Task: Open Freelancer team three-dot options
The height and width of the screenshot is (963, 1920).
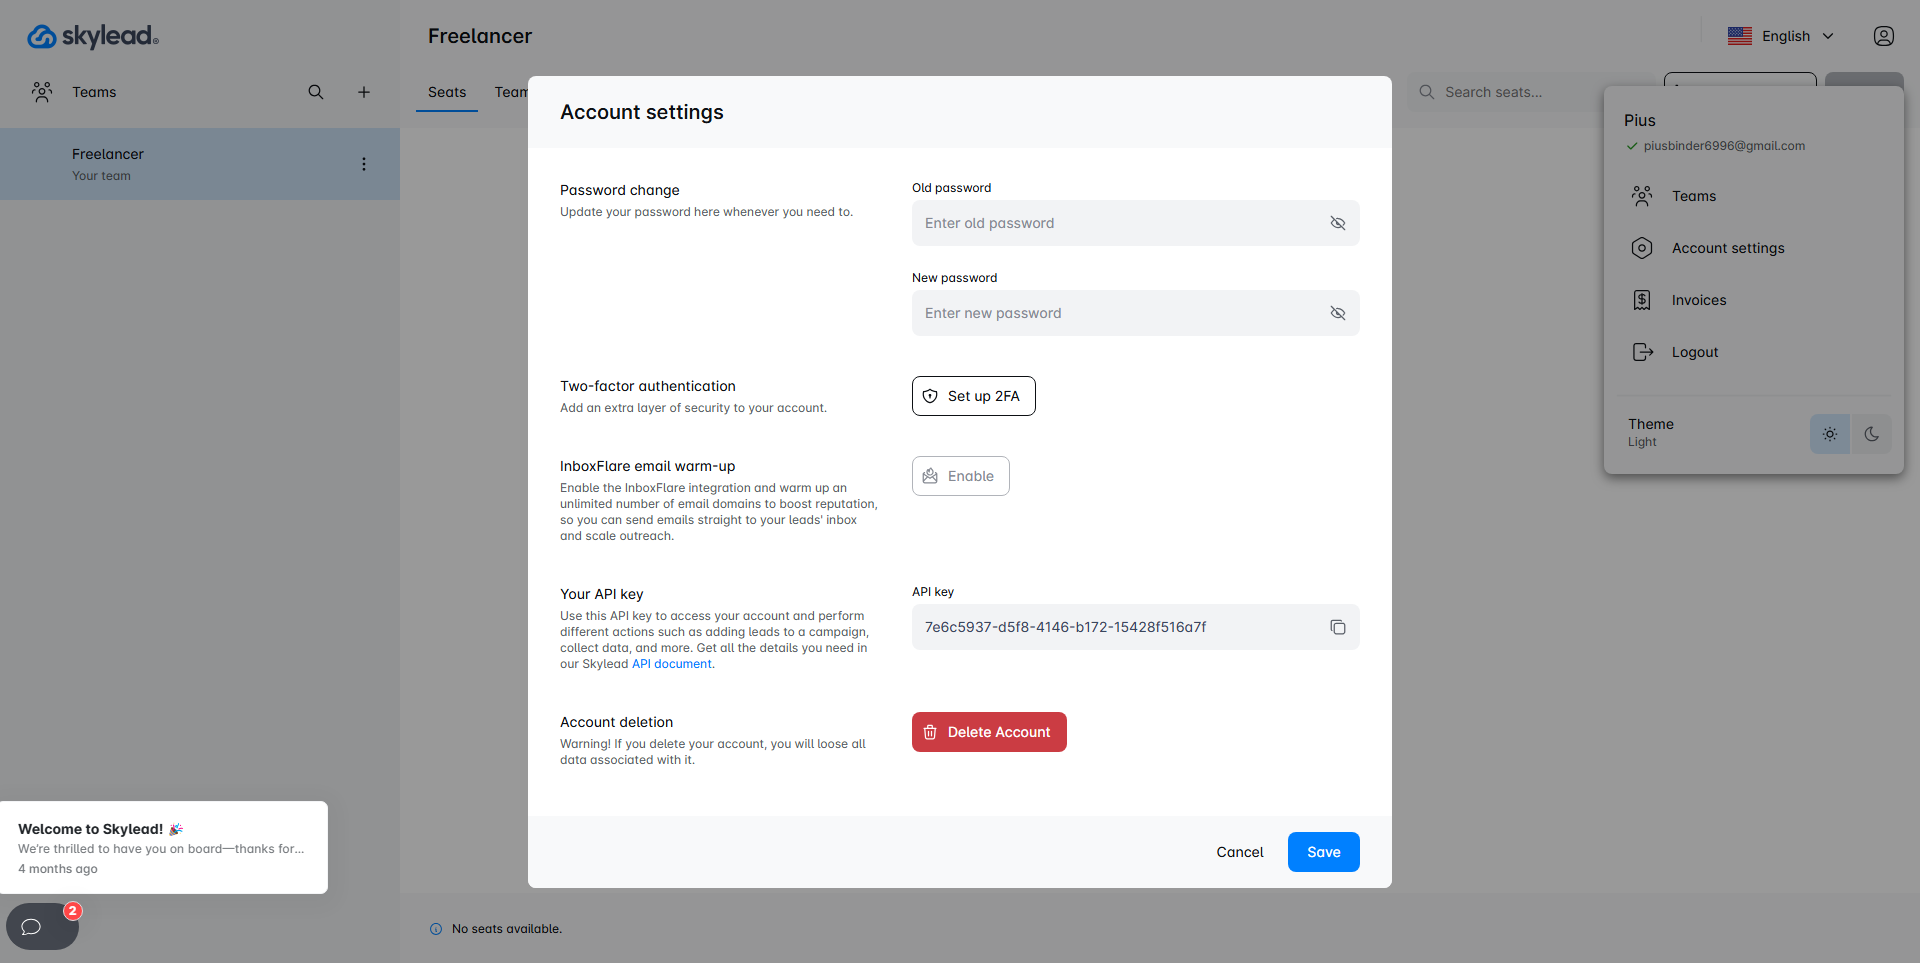Action: (364, 164)
